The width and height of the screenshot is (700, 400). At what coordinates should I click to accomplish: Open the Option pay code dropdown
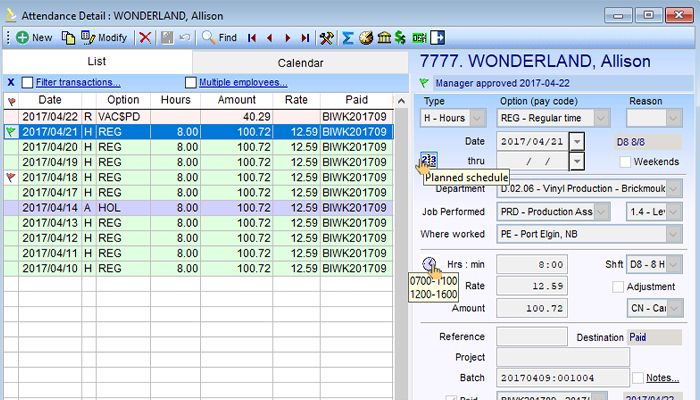click(x=600, y=118)
